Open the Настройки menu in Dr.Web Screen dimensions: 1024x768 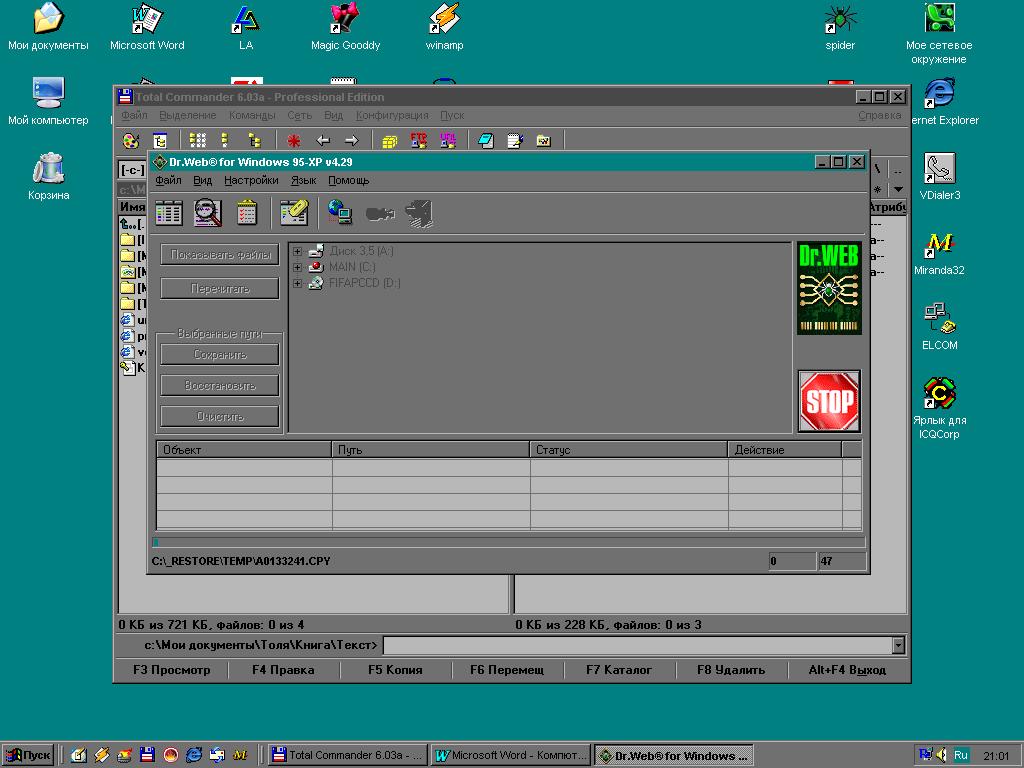pos(251,181)
